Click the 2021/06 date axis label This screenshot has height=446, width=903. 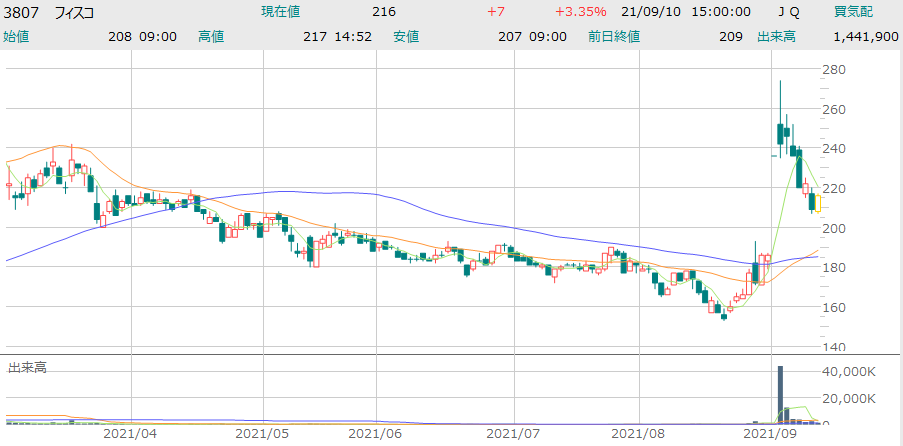377,434
